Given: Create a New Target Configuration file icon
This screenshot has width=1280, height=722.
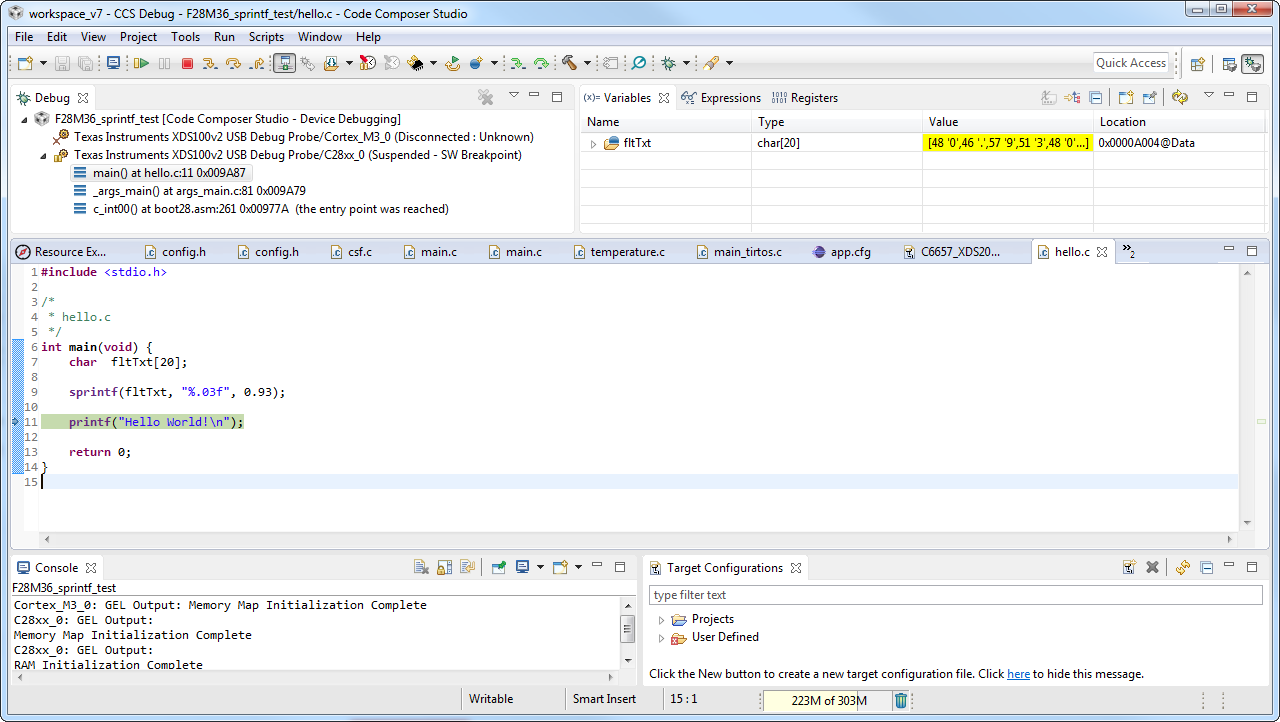Looking at the screenshot, I should pyautogui.click(x=1128, y=567).
